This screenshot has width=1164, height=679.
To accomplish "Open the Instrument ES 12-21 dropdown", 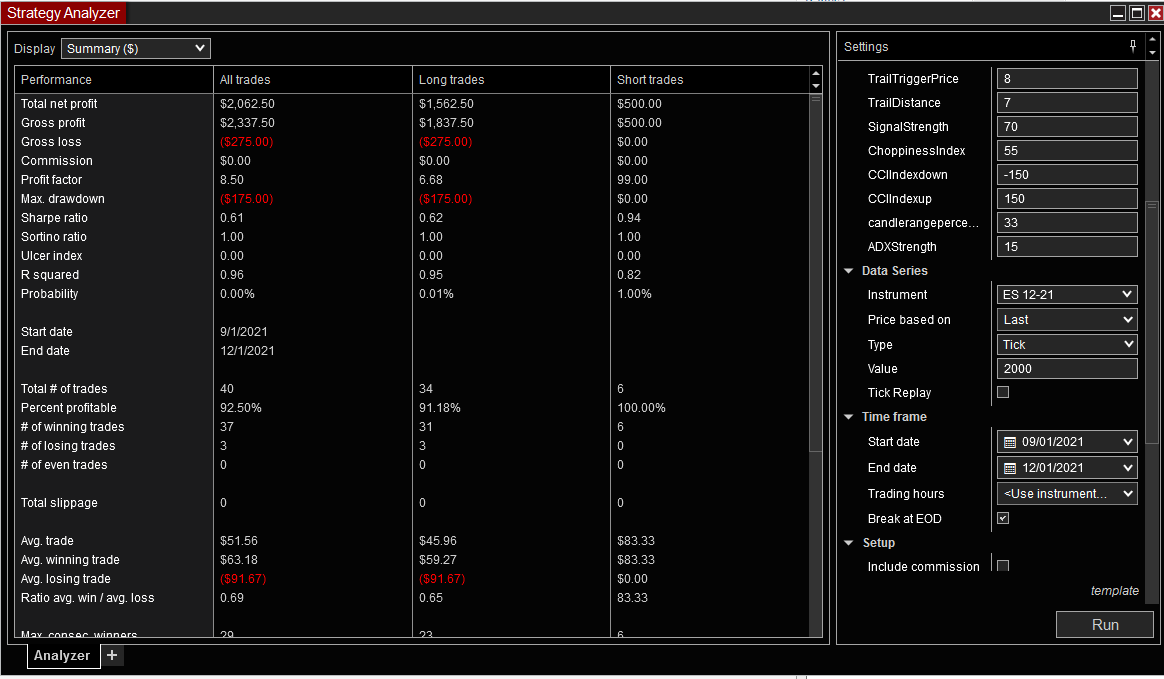I will point(1067,295).
